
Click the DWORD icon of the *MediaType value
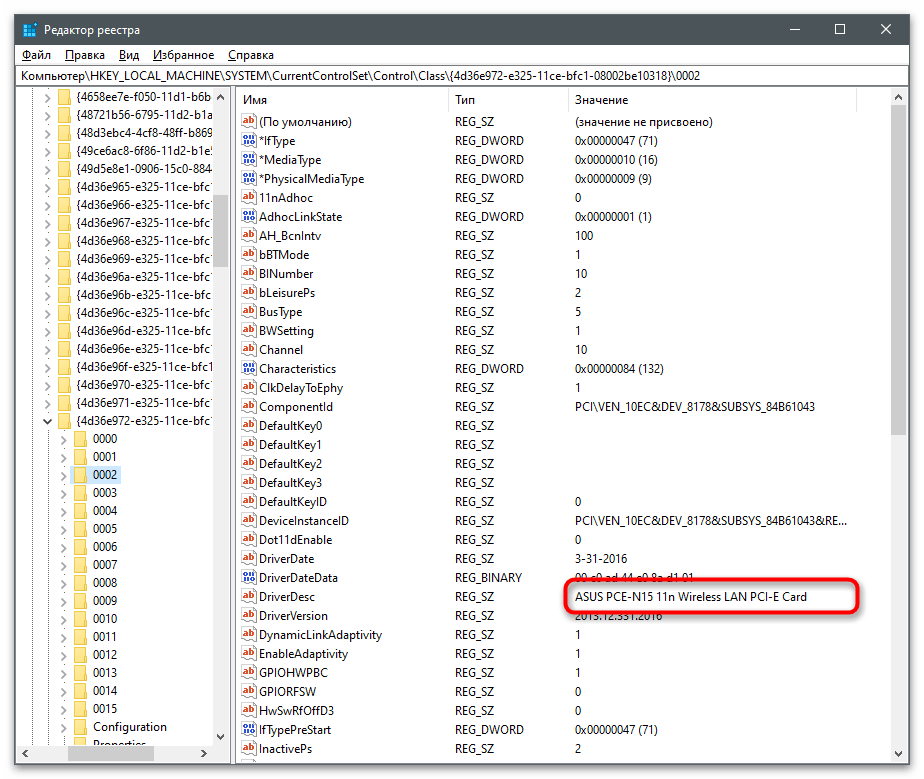point(249,159)
